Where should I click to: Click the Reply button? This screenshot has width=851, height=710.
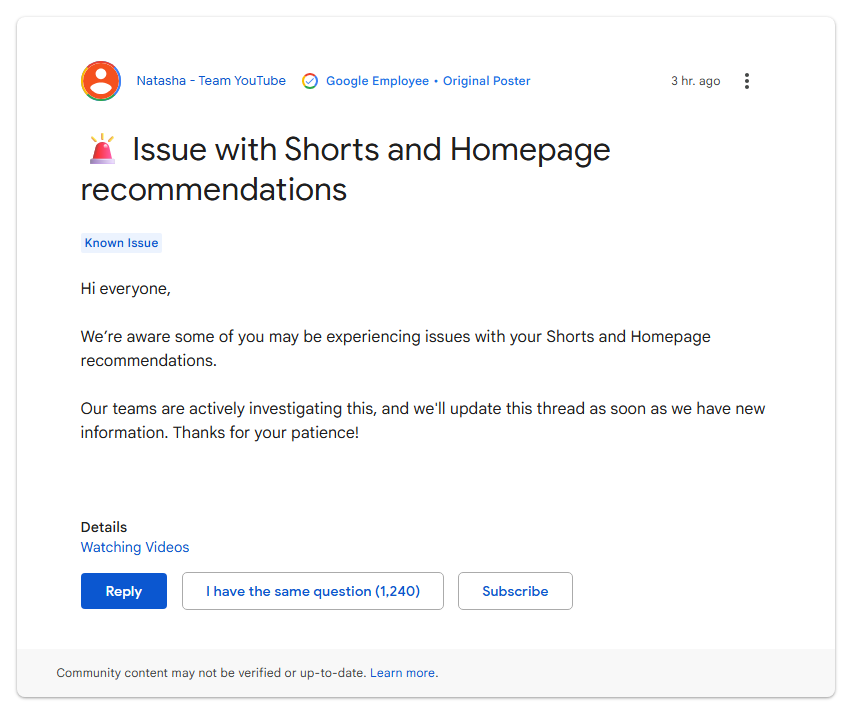pyautogui.click(x=124, y=591)
